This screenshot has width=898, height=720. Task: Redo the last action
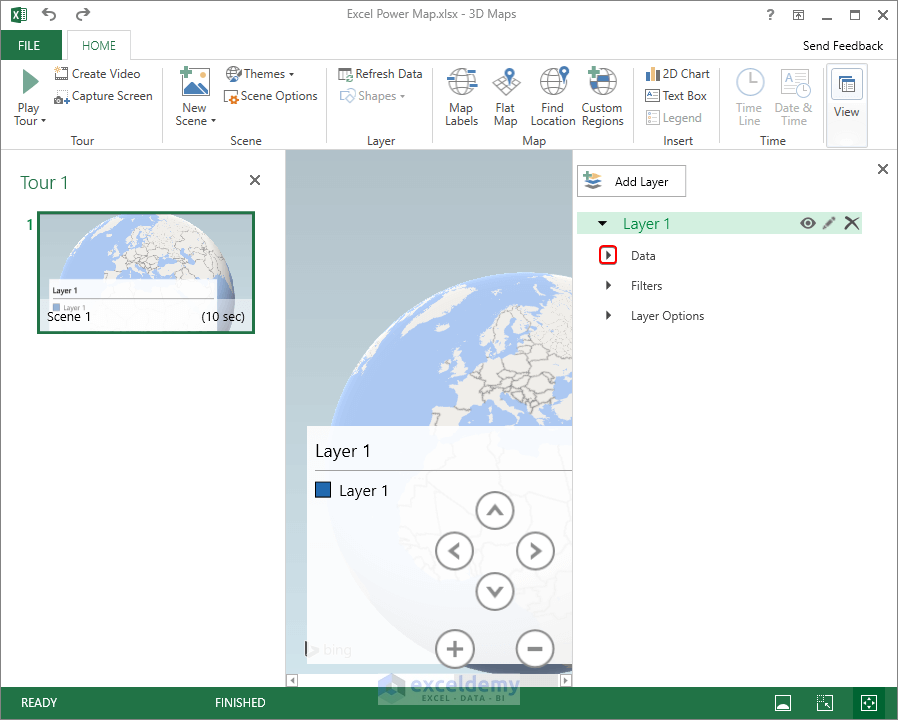tap(83, 14)
